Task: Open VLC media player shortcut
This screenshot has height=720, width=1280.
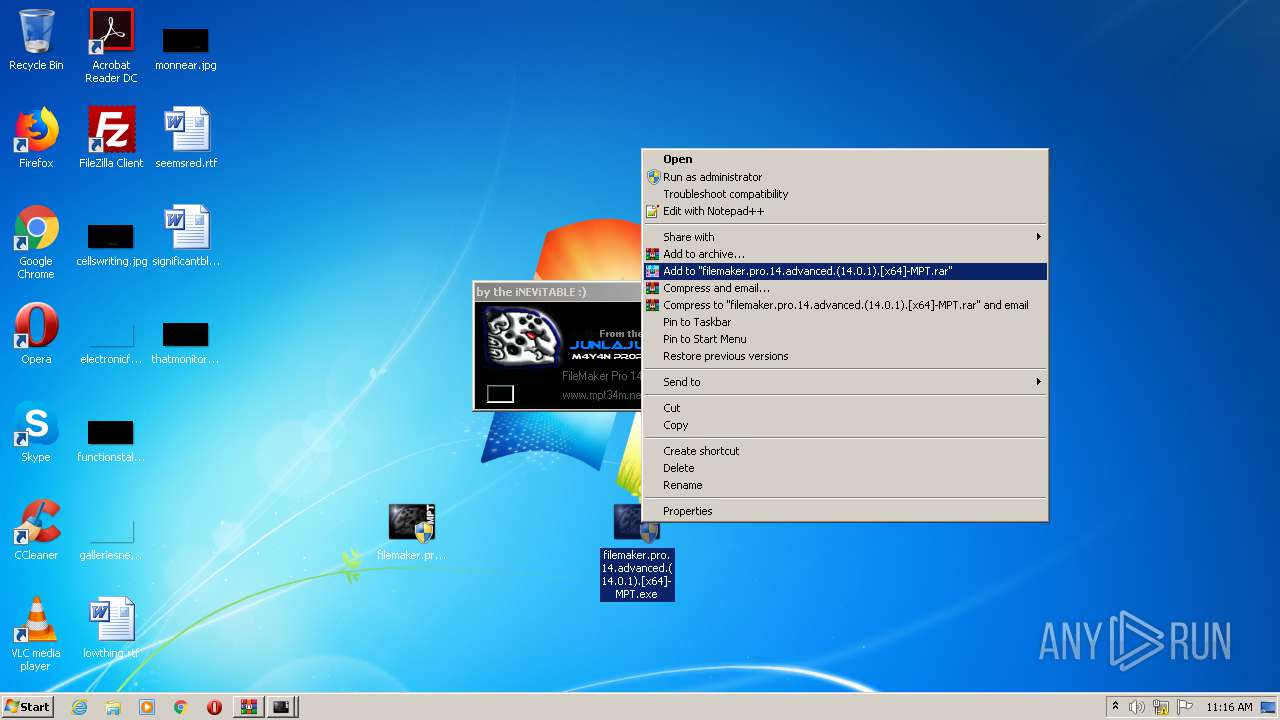Action: coord(36,634)
